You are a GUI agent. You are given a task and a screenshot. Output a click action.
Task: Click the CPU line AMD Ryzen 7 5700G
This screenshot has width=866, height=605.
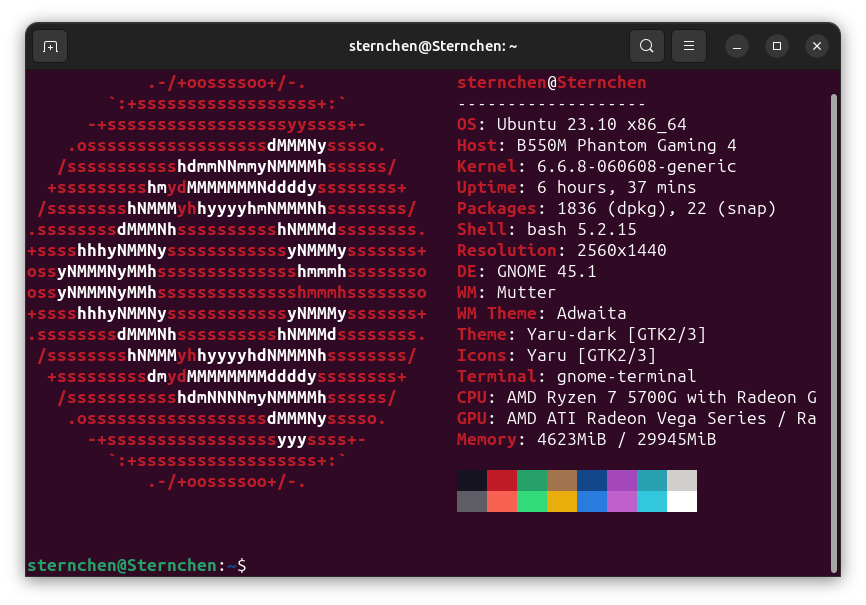(637, 397)
